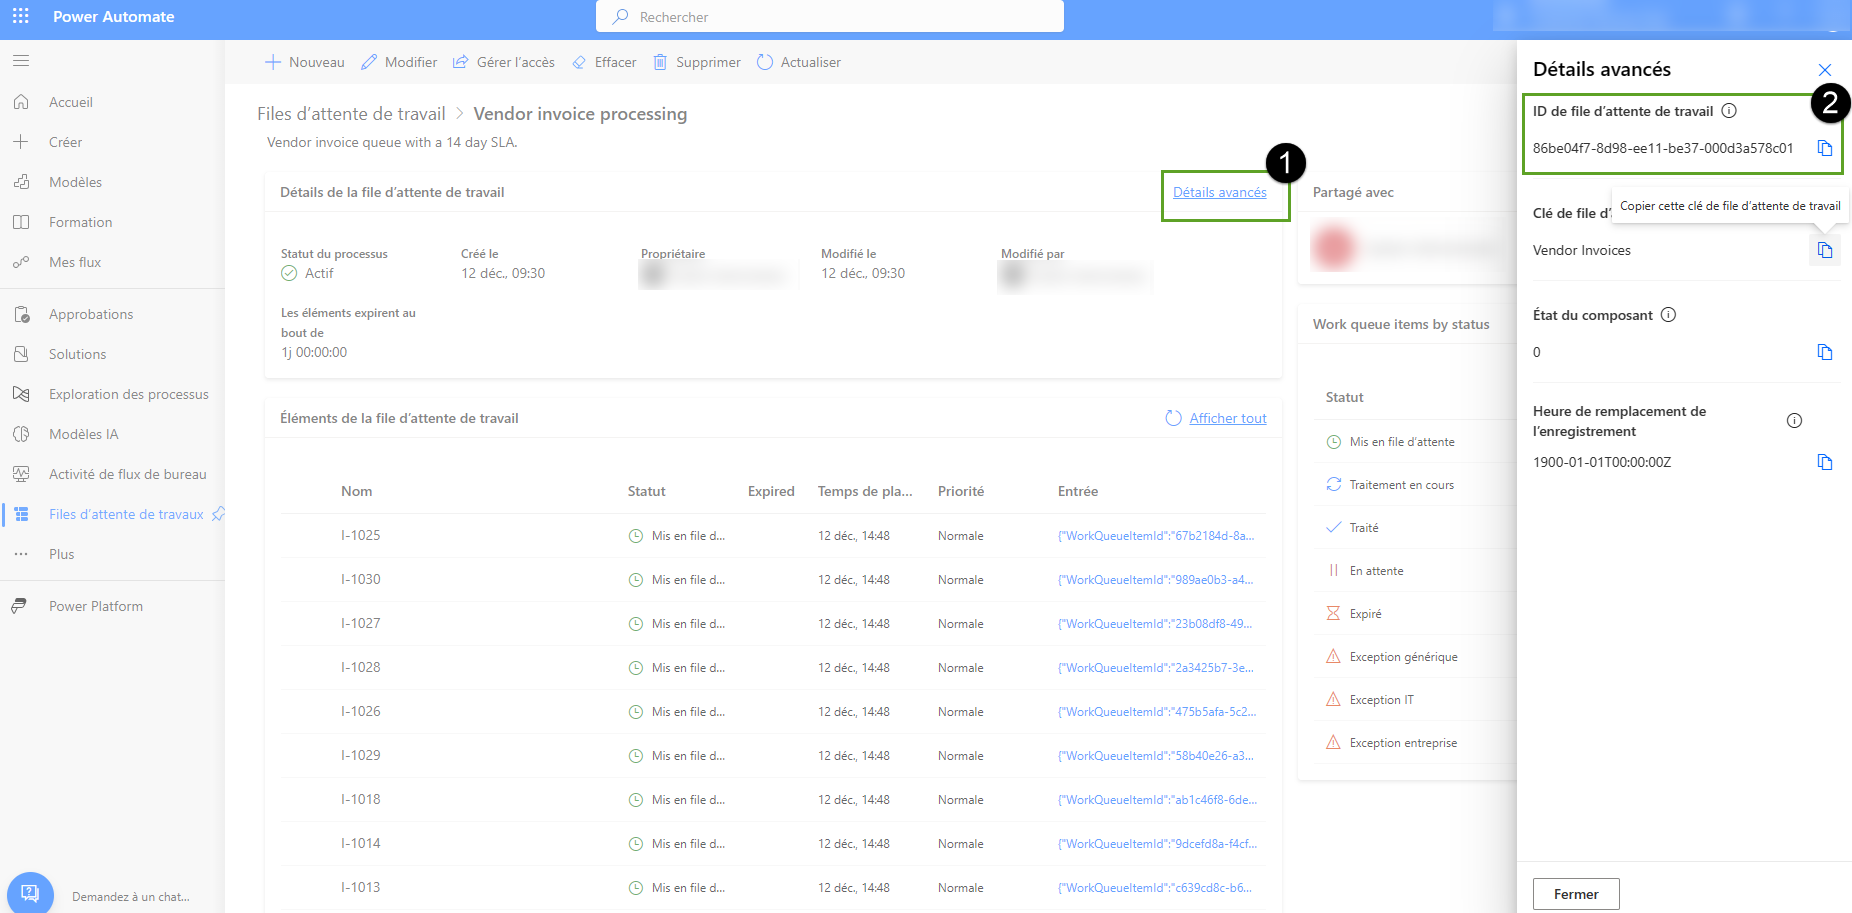
Task: Copy the work queue key Vendor Invoices
Action: tap(1825, 250)
